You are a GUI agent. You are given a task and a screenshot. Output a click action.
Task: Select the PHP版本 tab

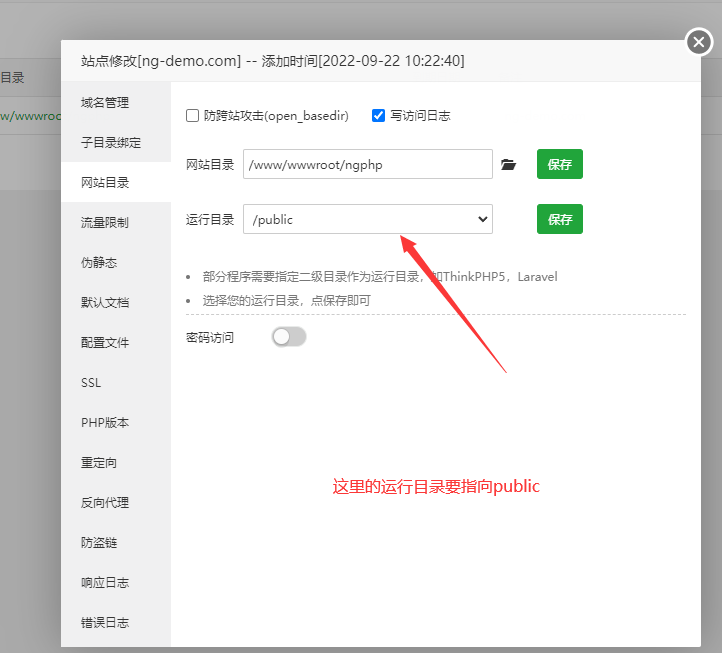point(105,423)
